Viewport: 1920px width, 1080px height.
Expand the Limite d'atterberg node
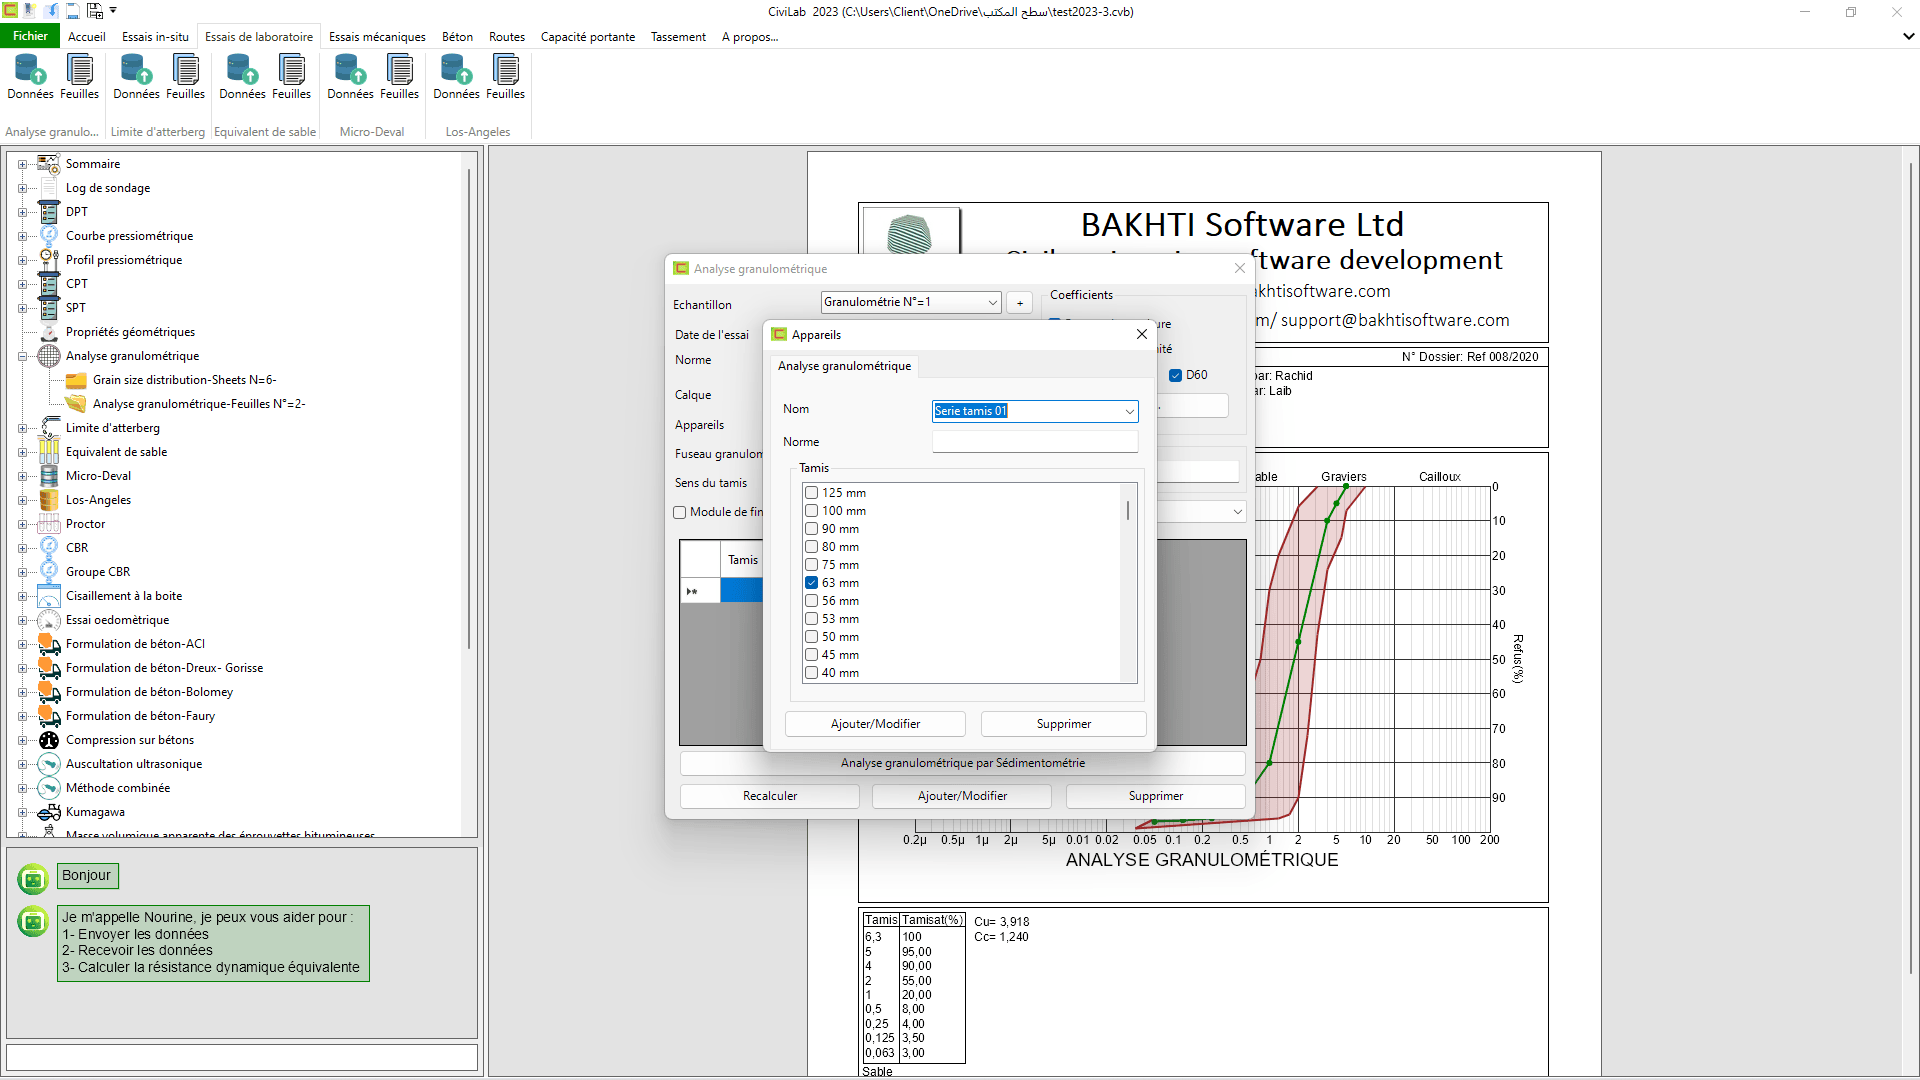[22, 428]
